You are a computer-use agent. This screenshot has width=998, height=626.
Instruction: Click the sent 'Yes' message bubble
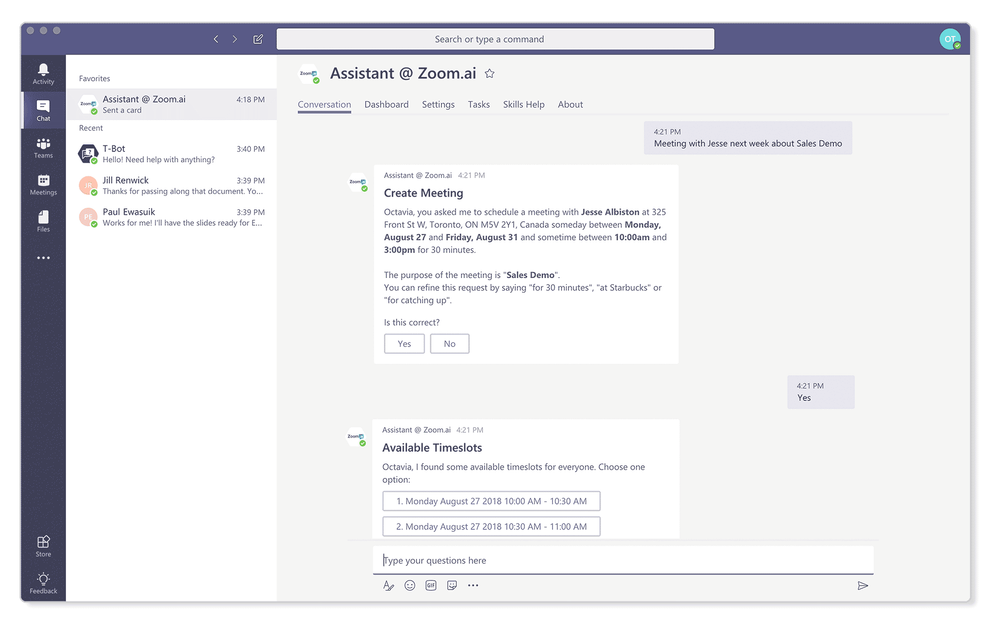click(820, 392)
